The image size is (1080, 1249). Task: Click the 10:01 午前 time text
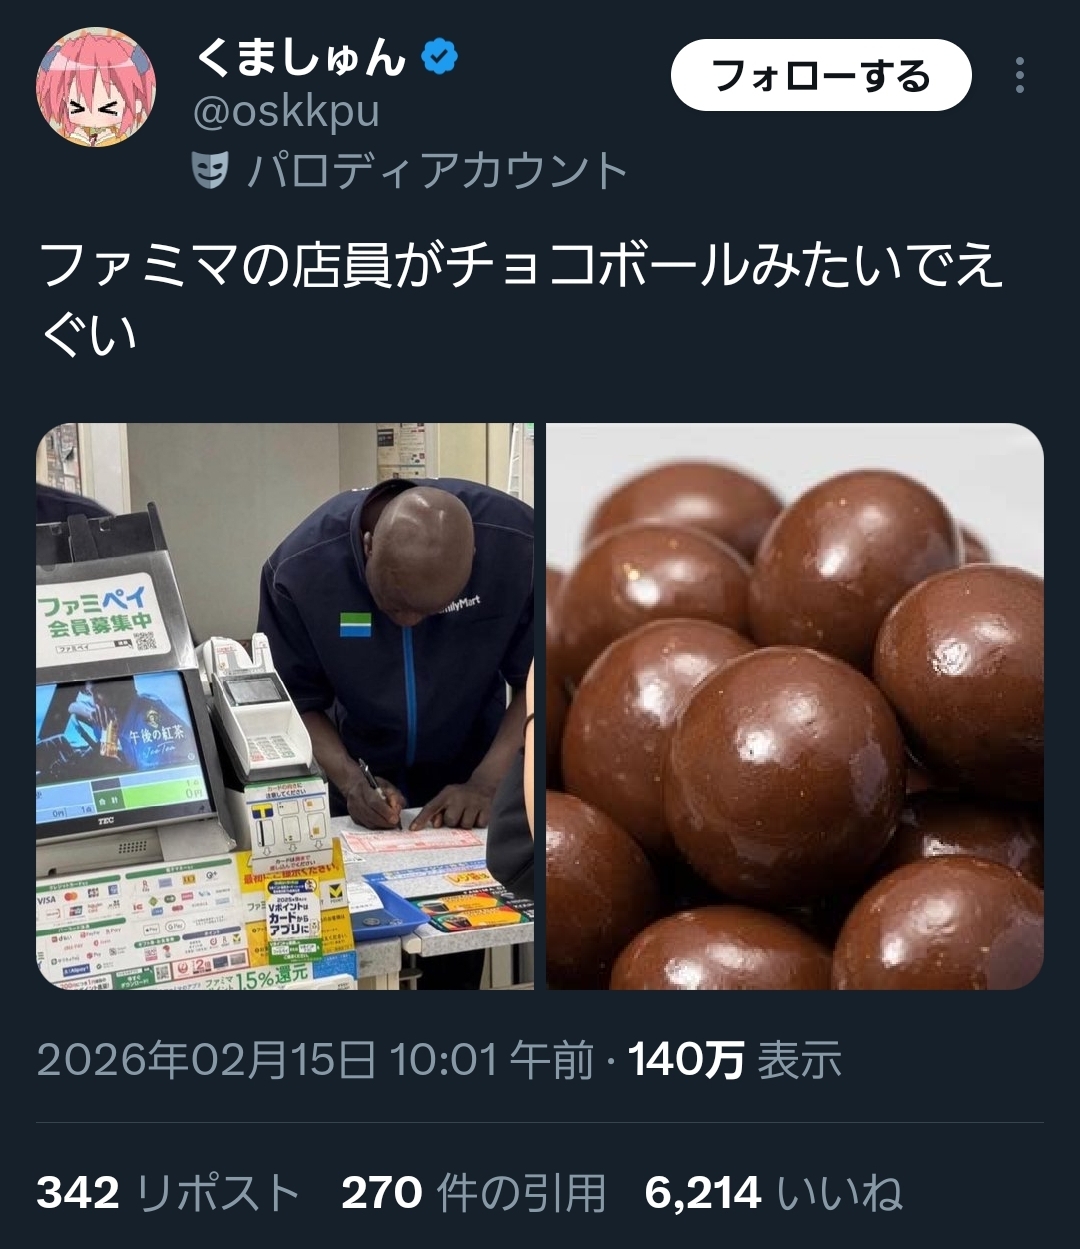[x=491, y=1060]
